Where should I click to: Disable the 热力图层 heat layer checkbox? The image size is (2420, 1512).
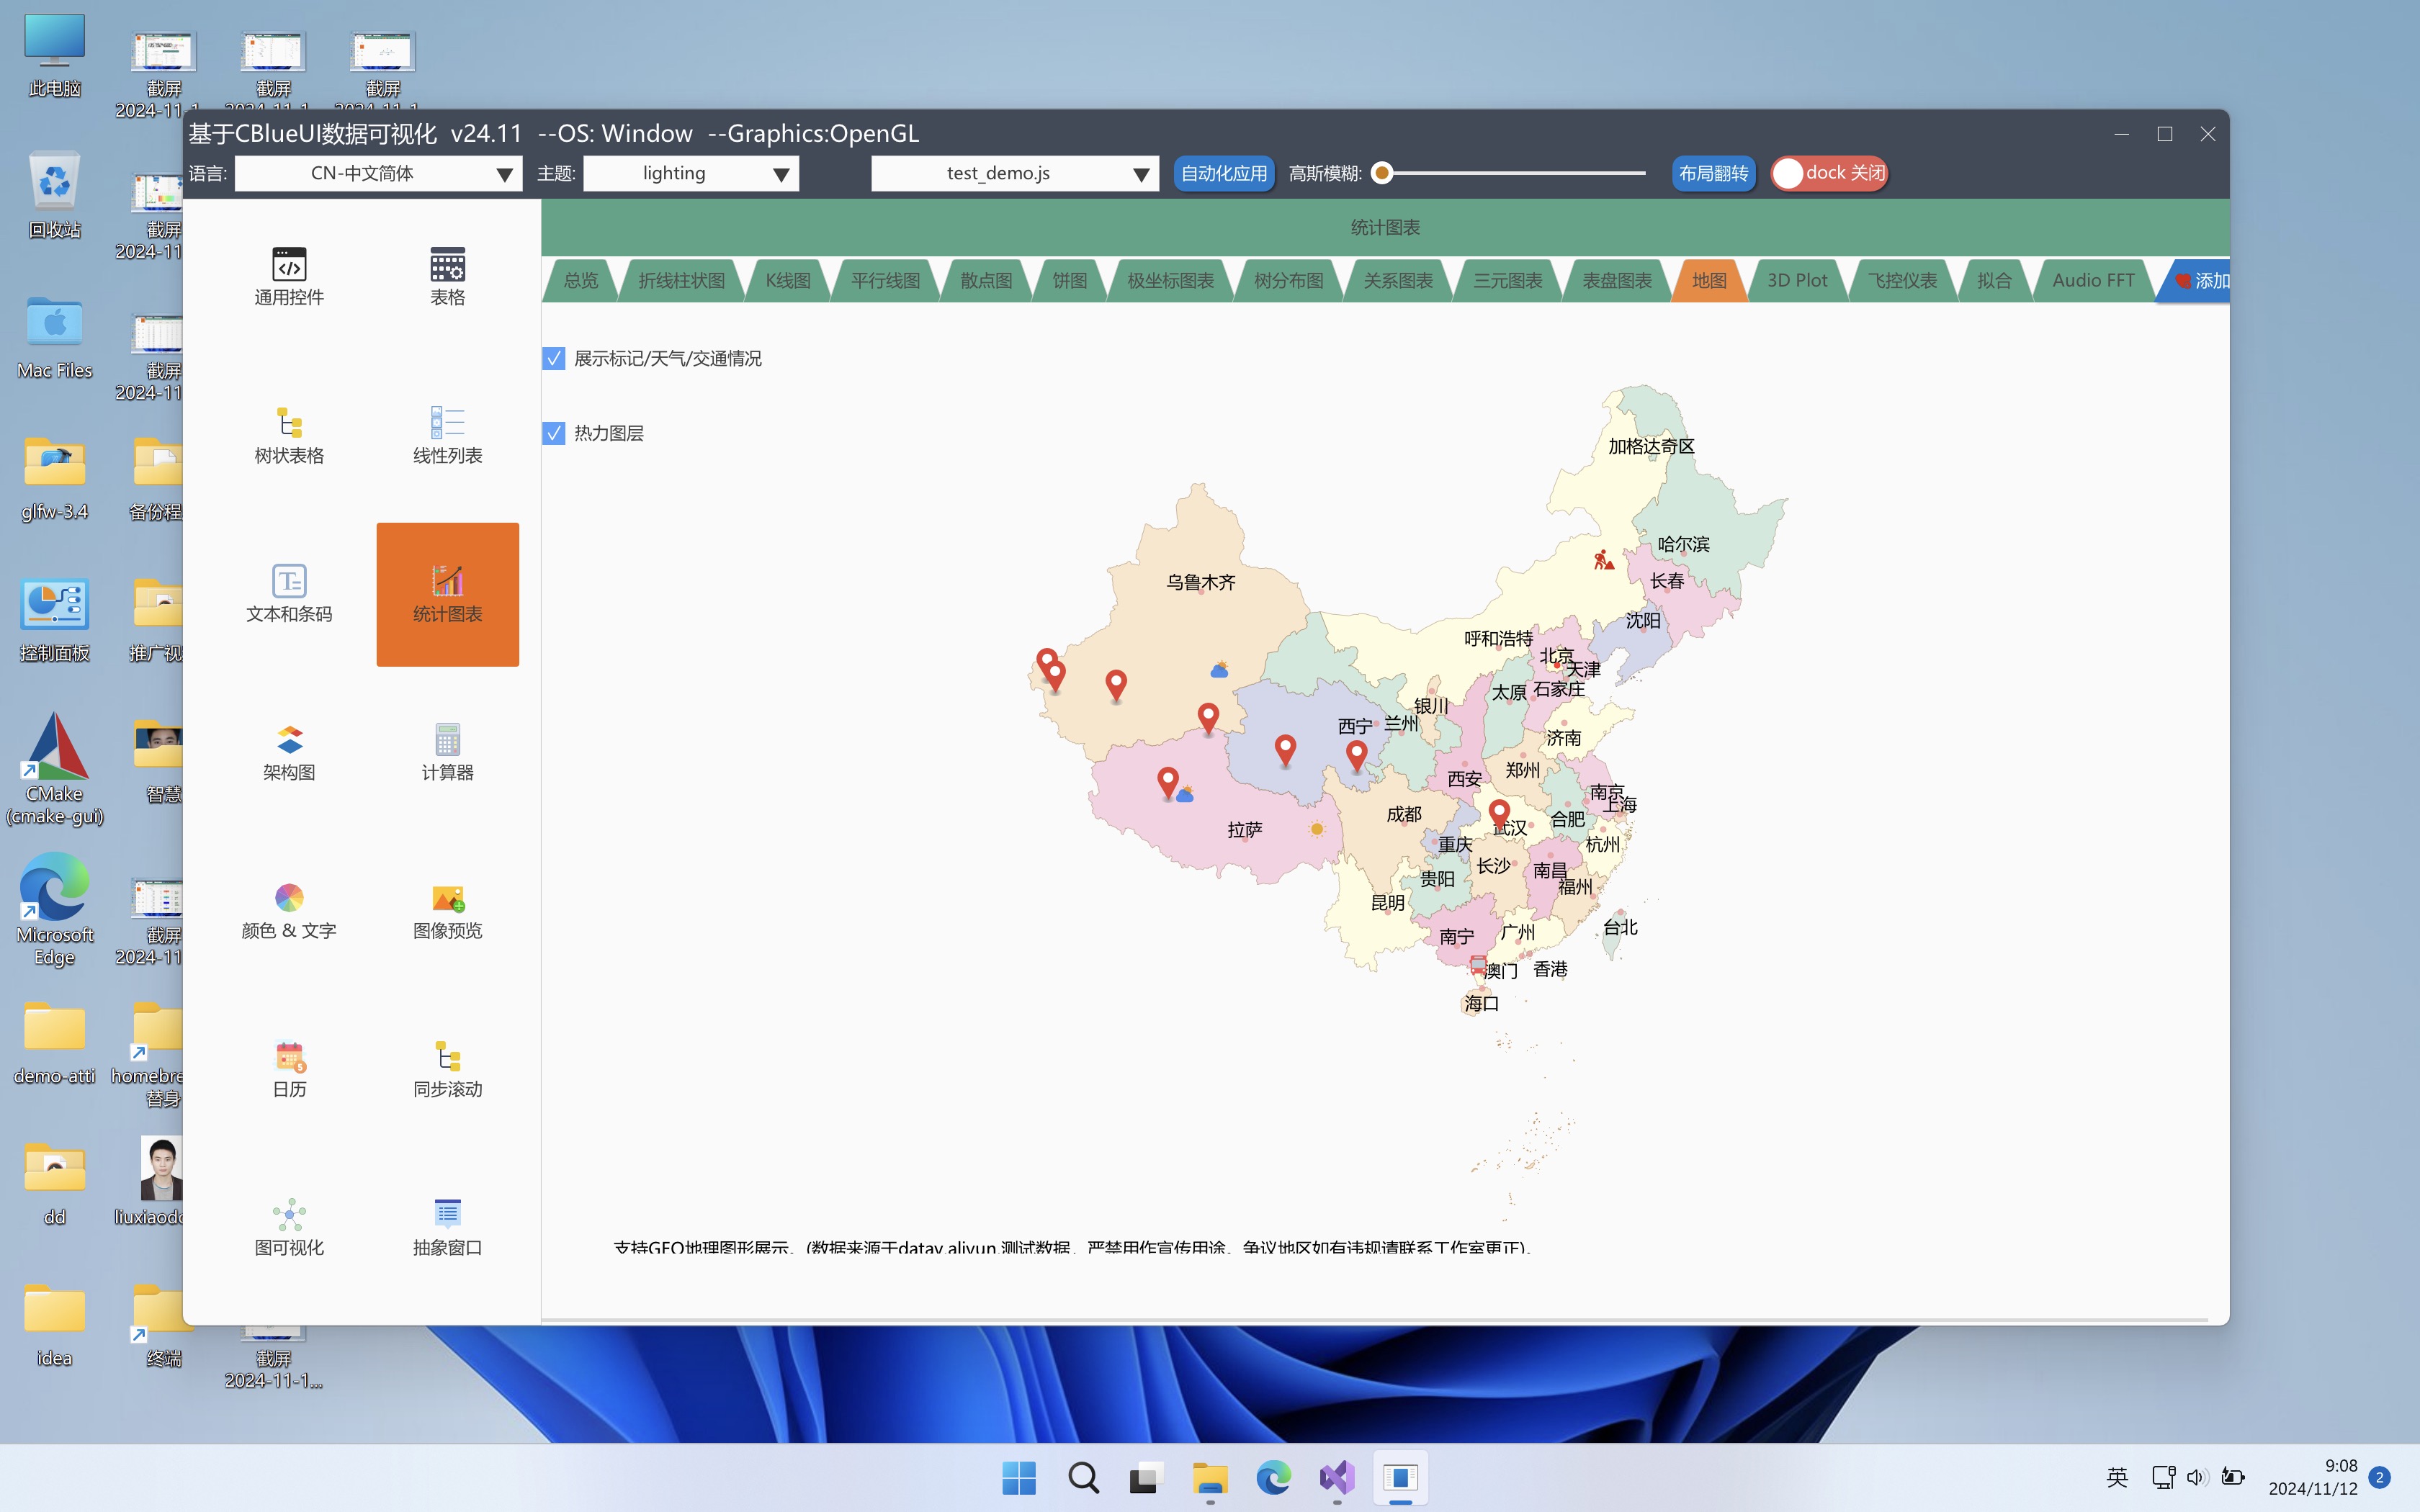[x=554, y=433]
